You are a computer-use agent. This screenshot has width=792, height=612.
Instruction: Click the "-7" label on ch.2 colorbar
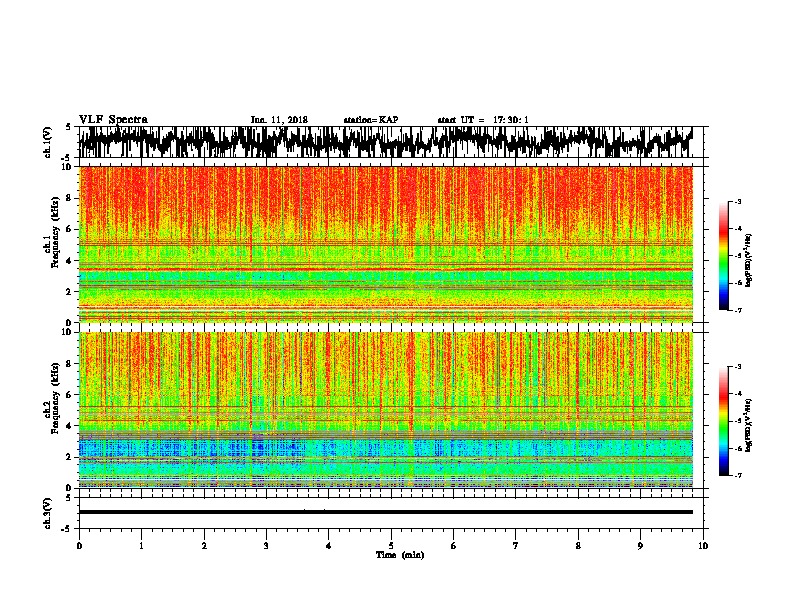pyautogui.click(x=737, y=476)
